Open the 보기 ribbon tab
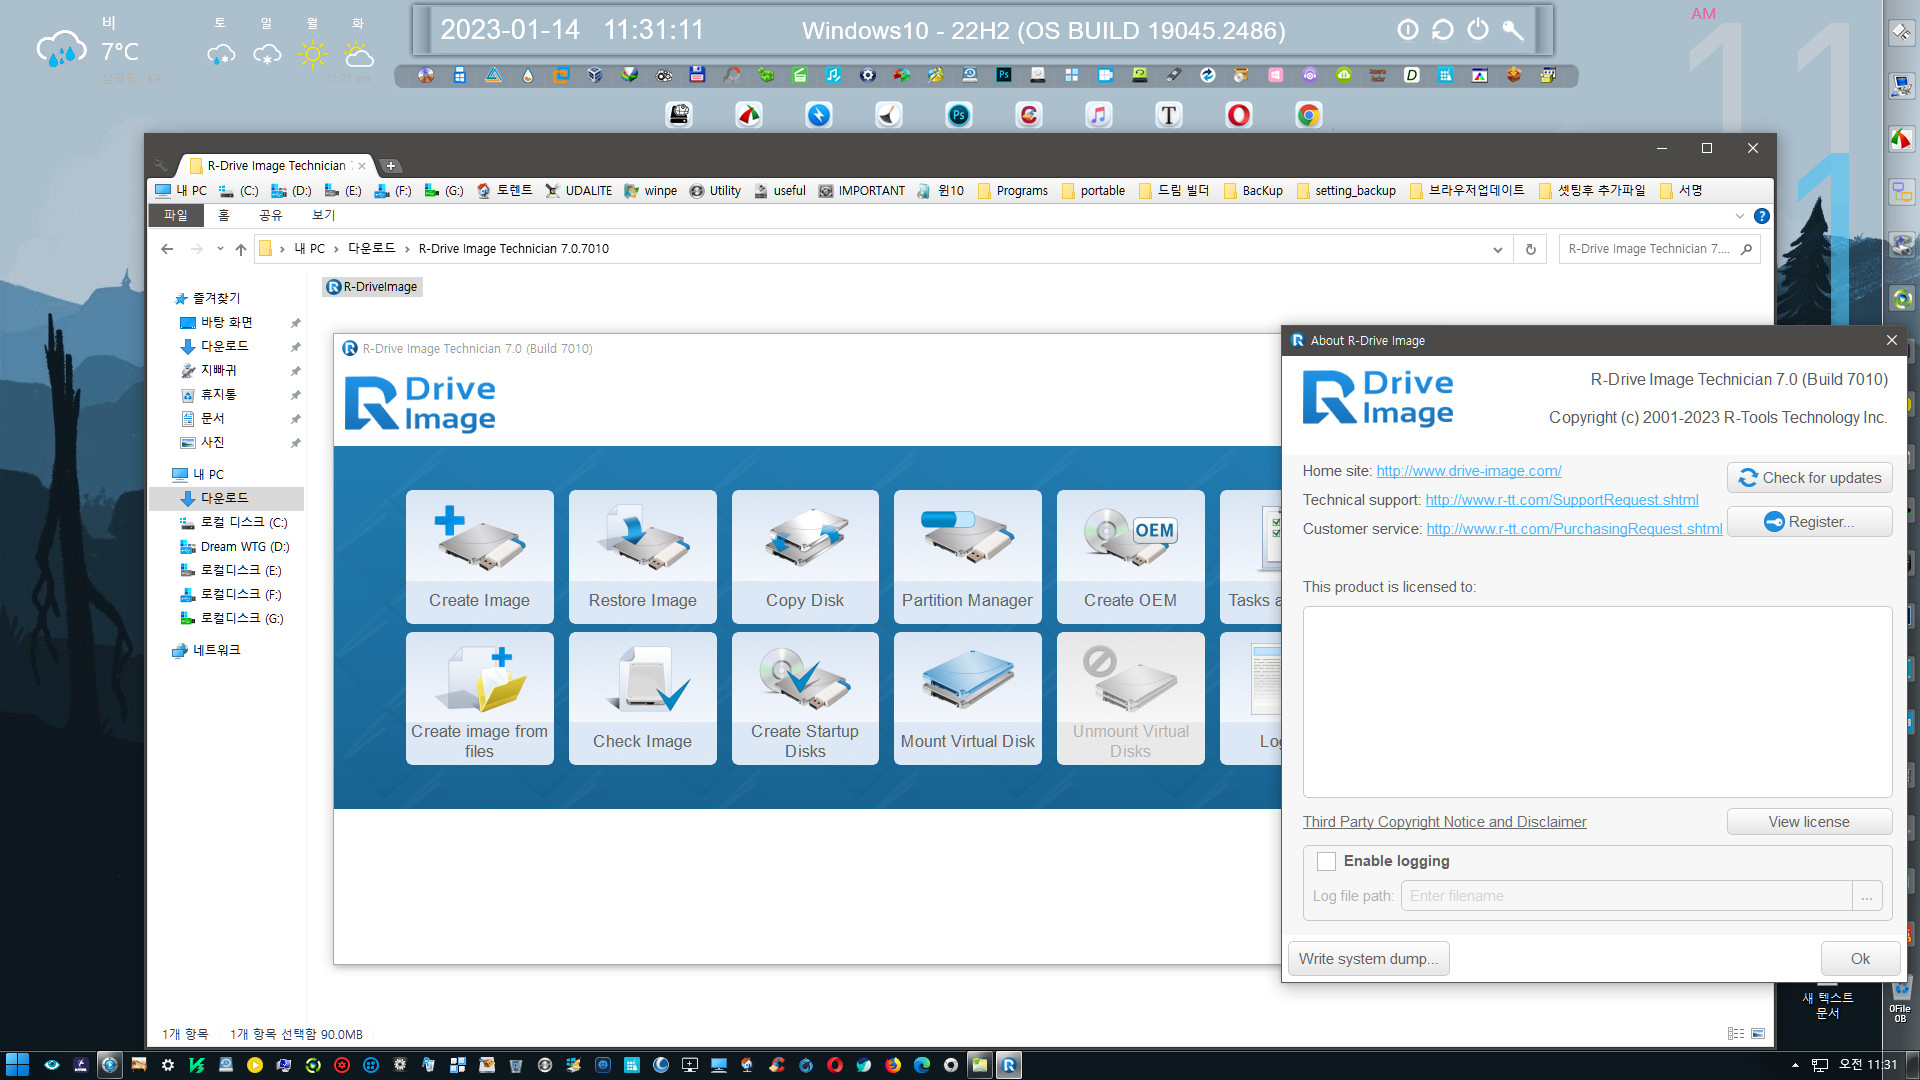1920x1080 pixels. point(323,215)
